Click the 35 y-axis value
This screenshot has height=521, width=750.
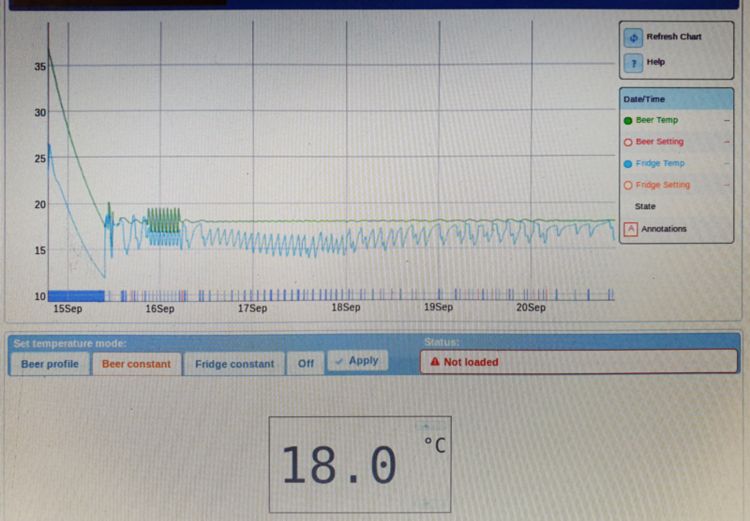coord(40,67)
